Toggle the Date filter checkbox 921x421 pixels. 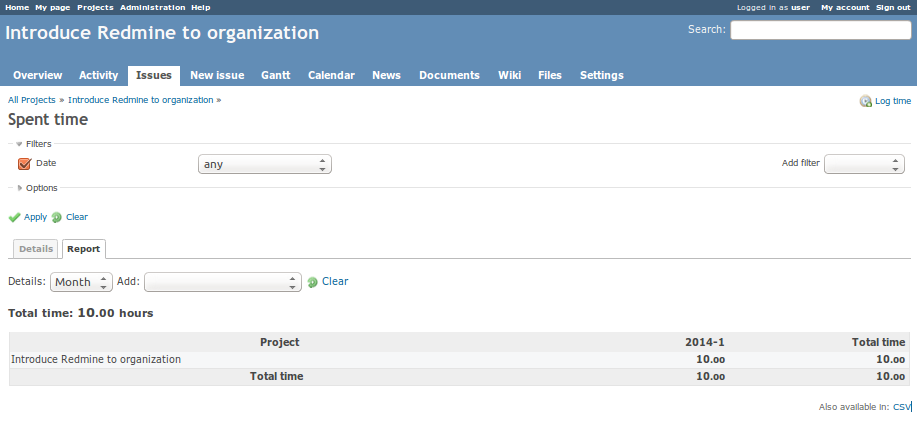pyautogui.click(x=24, y=163)
